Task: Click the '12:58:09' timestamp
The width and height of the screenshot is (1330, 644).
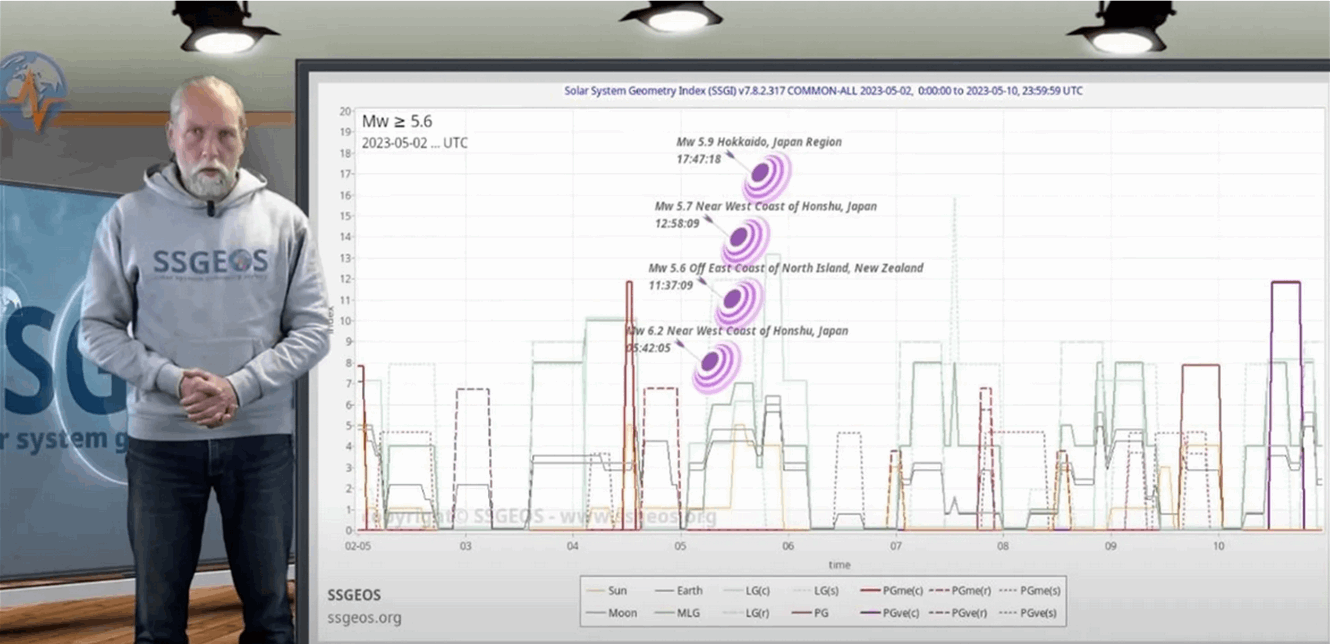Action: (677, 222)
